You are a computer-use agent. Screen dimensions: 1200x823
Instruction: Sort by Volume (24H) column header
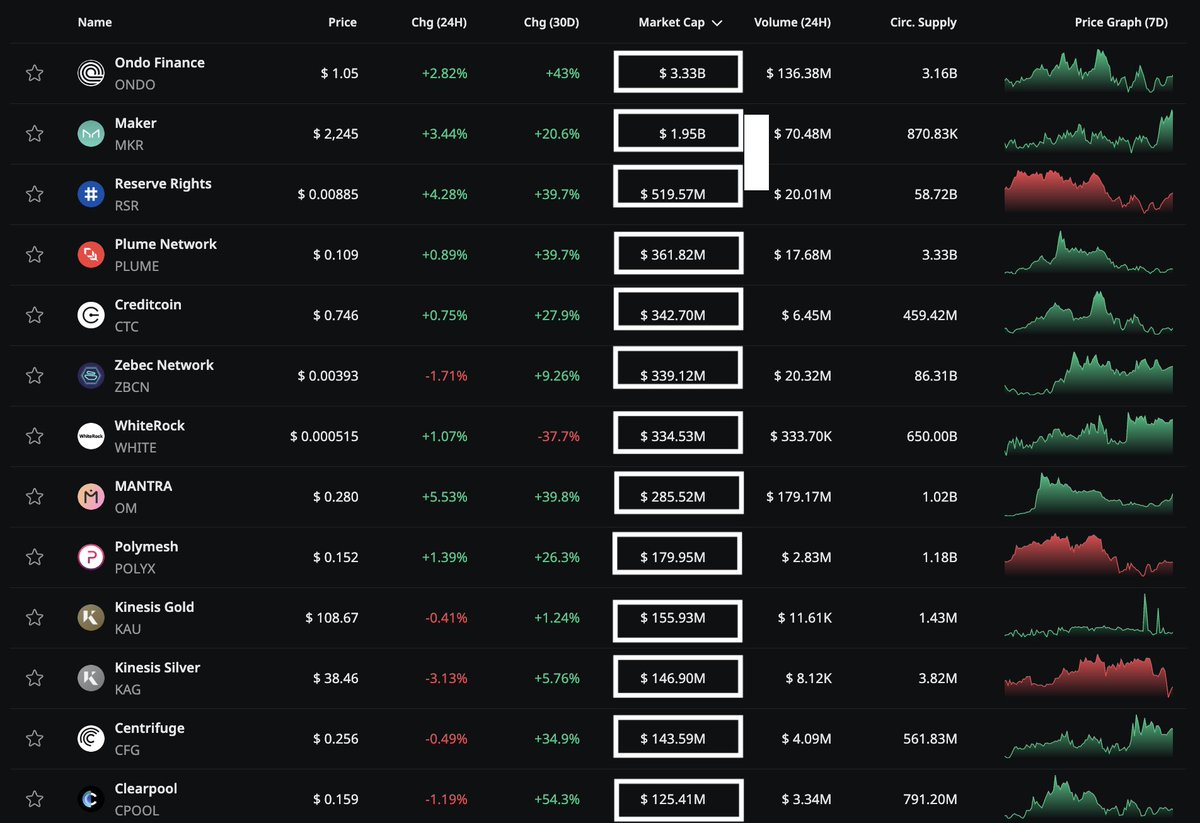(x=792, y=22)
